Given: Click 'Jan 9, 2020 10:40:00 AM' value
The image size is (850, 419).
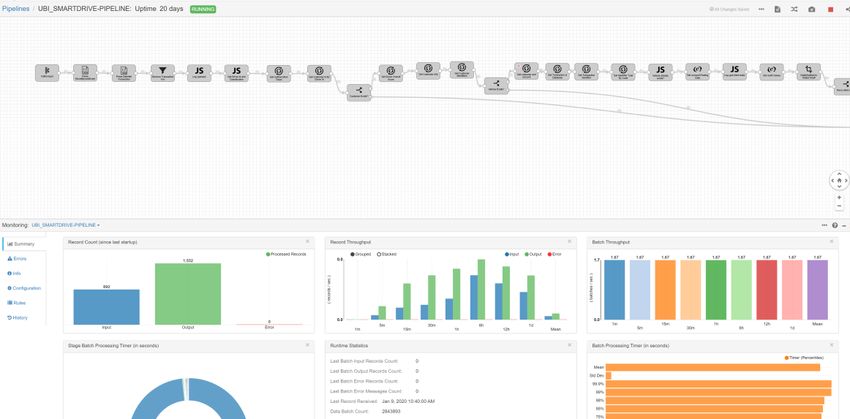Looking at the screenshot, I should click(x=408, y=402).
